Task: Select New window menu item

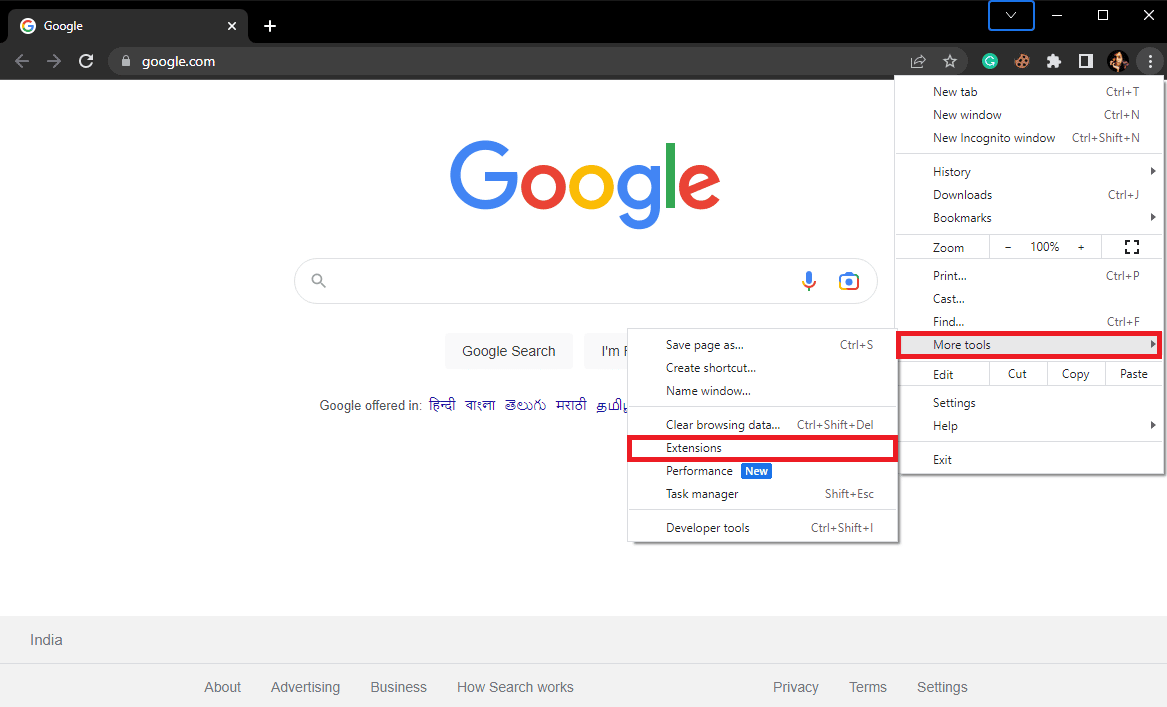Action: pyautogui.click(x=1030, y=115)
